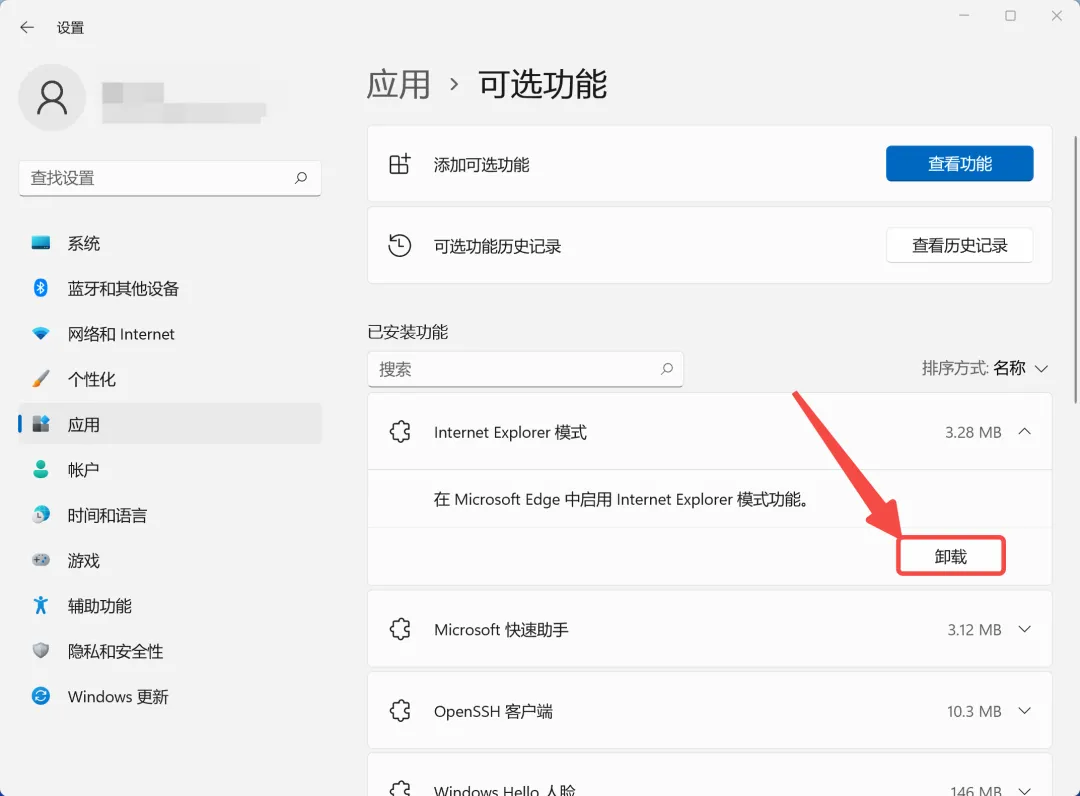The height and width of the screenshot is (796, 1080).
Task: Click the 隐私和安全性 shield icon
Action: [x=41, y=651]
